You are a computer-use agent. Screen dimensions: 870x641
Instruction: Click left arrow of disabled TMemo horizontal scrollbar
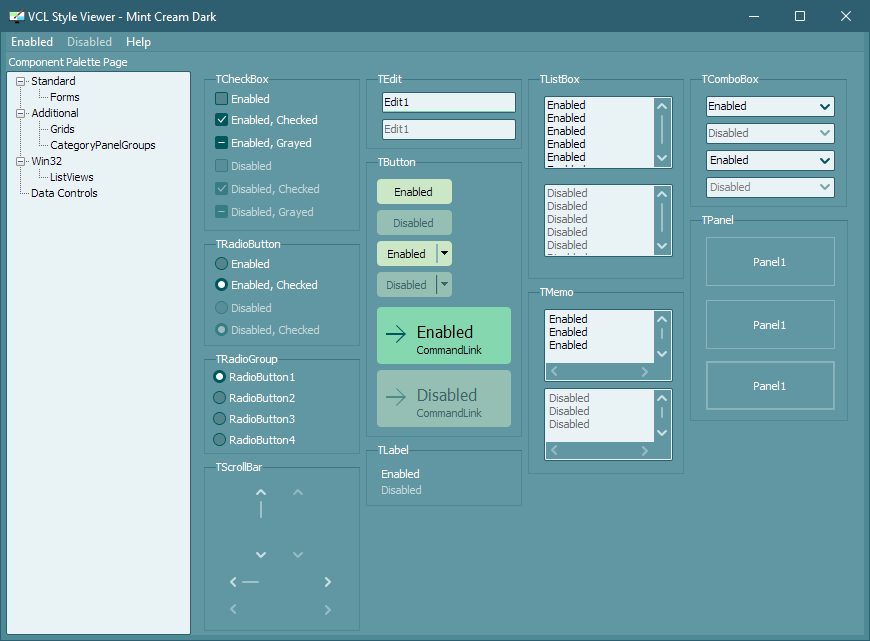pyautogui.click(x=554, y=450)
